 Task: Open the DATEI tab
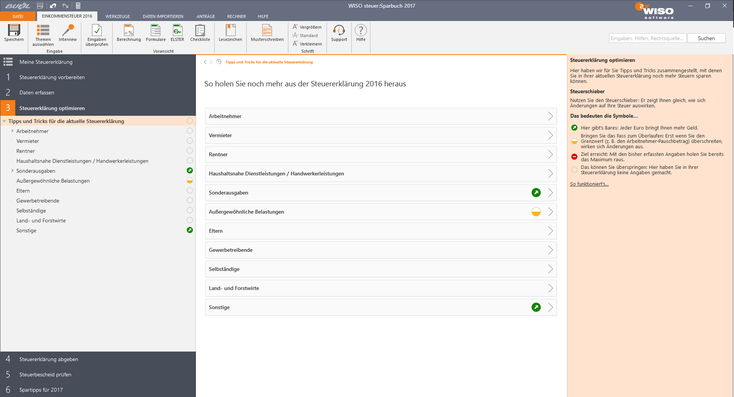click(x=18, y=16)
